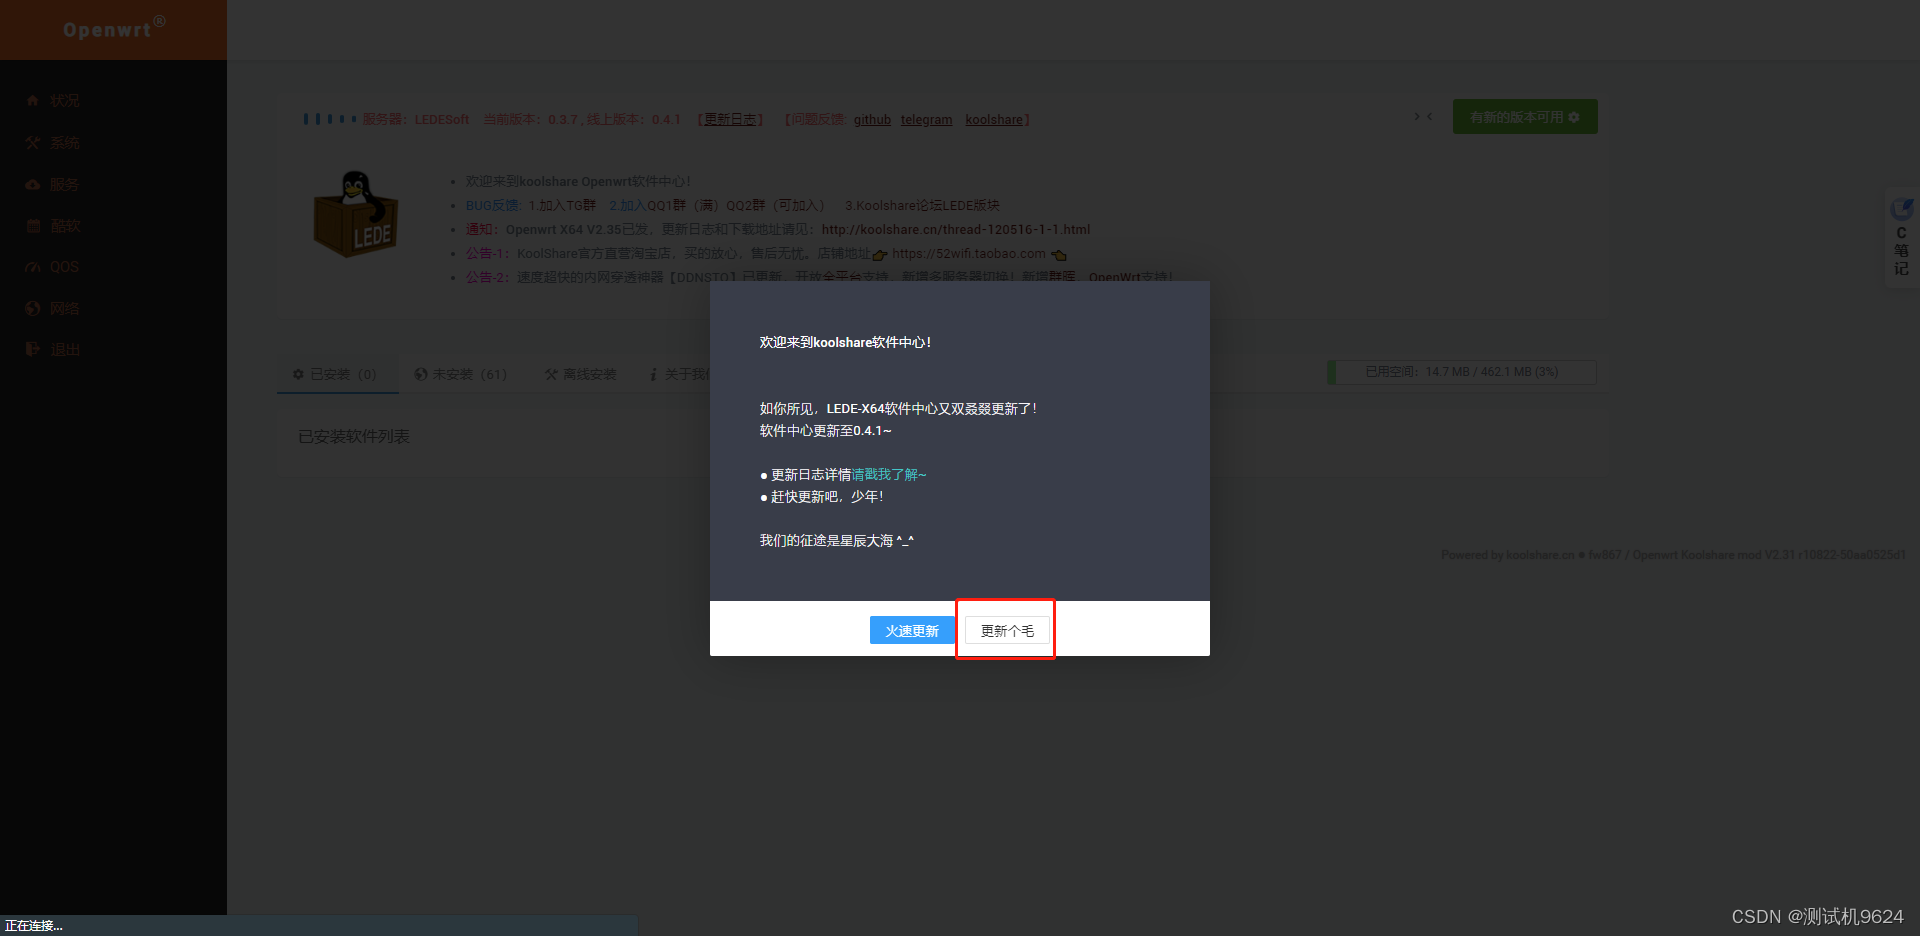Open the 3.Koolshare论坛LEDE版块 link
The height and width of the screenshot is (936, 1920).
pyautogui.click(x=922, y=205)
